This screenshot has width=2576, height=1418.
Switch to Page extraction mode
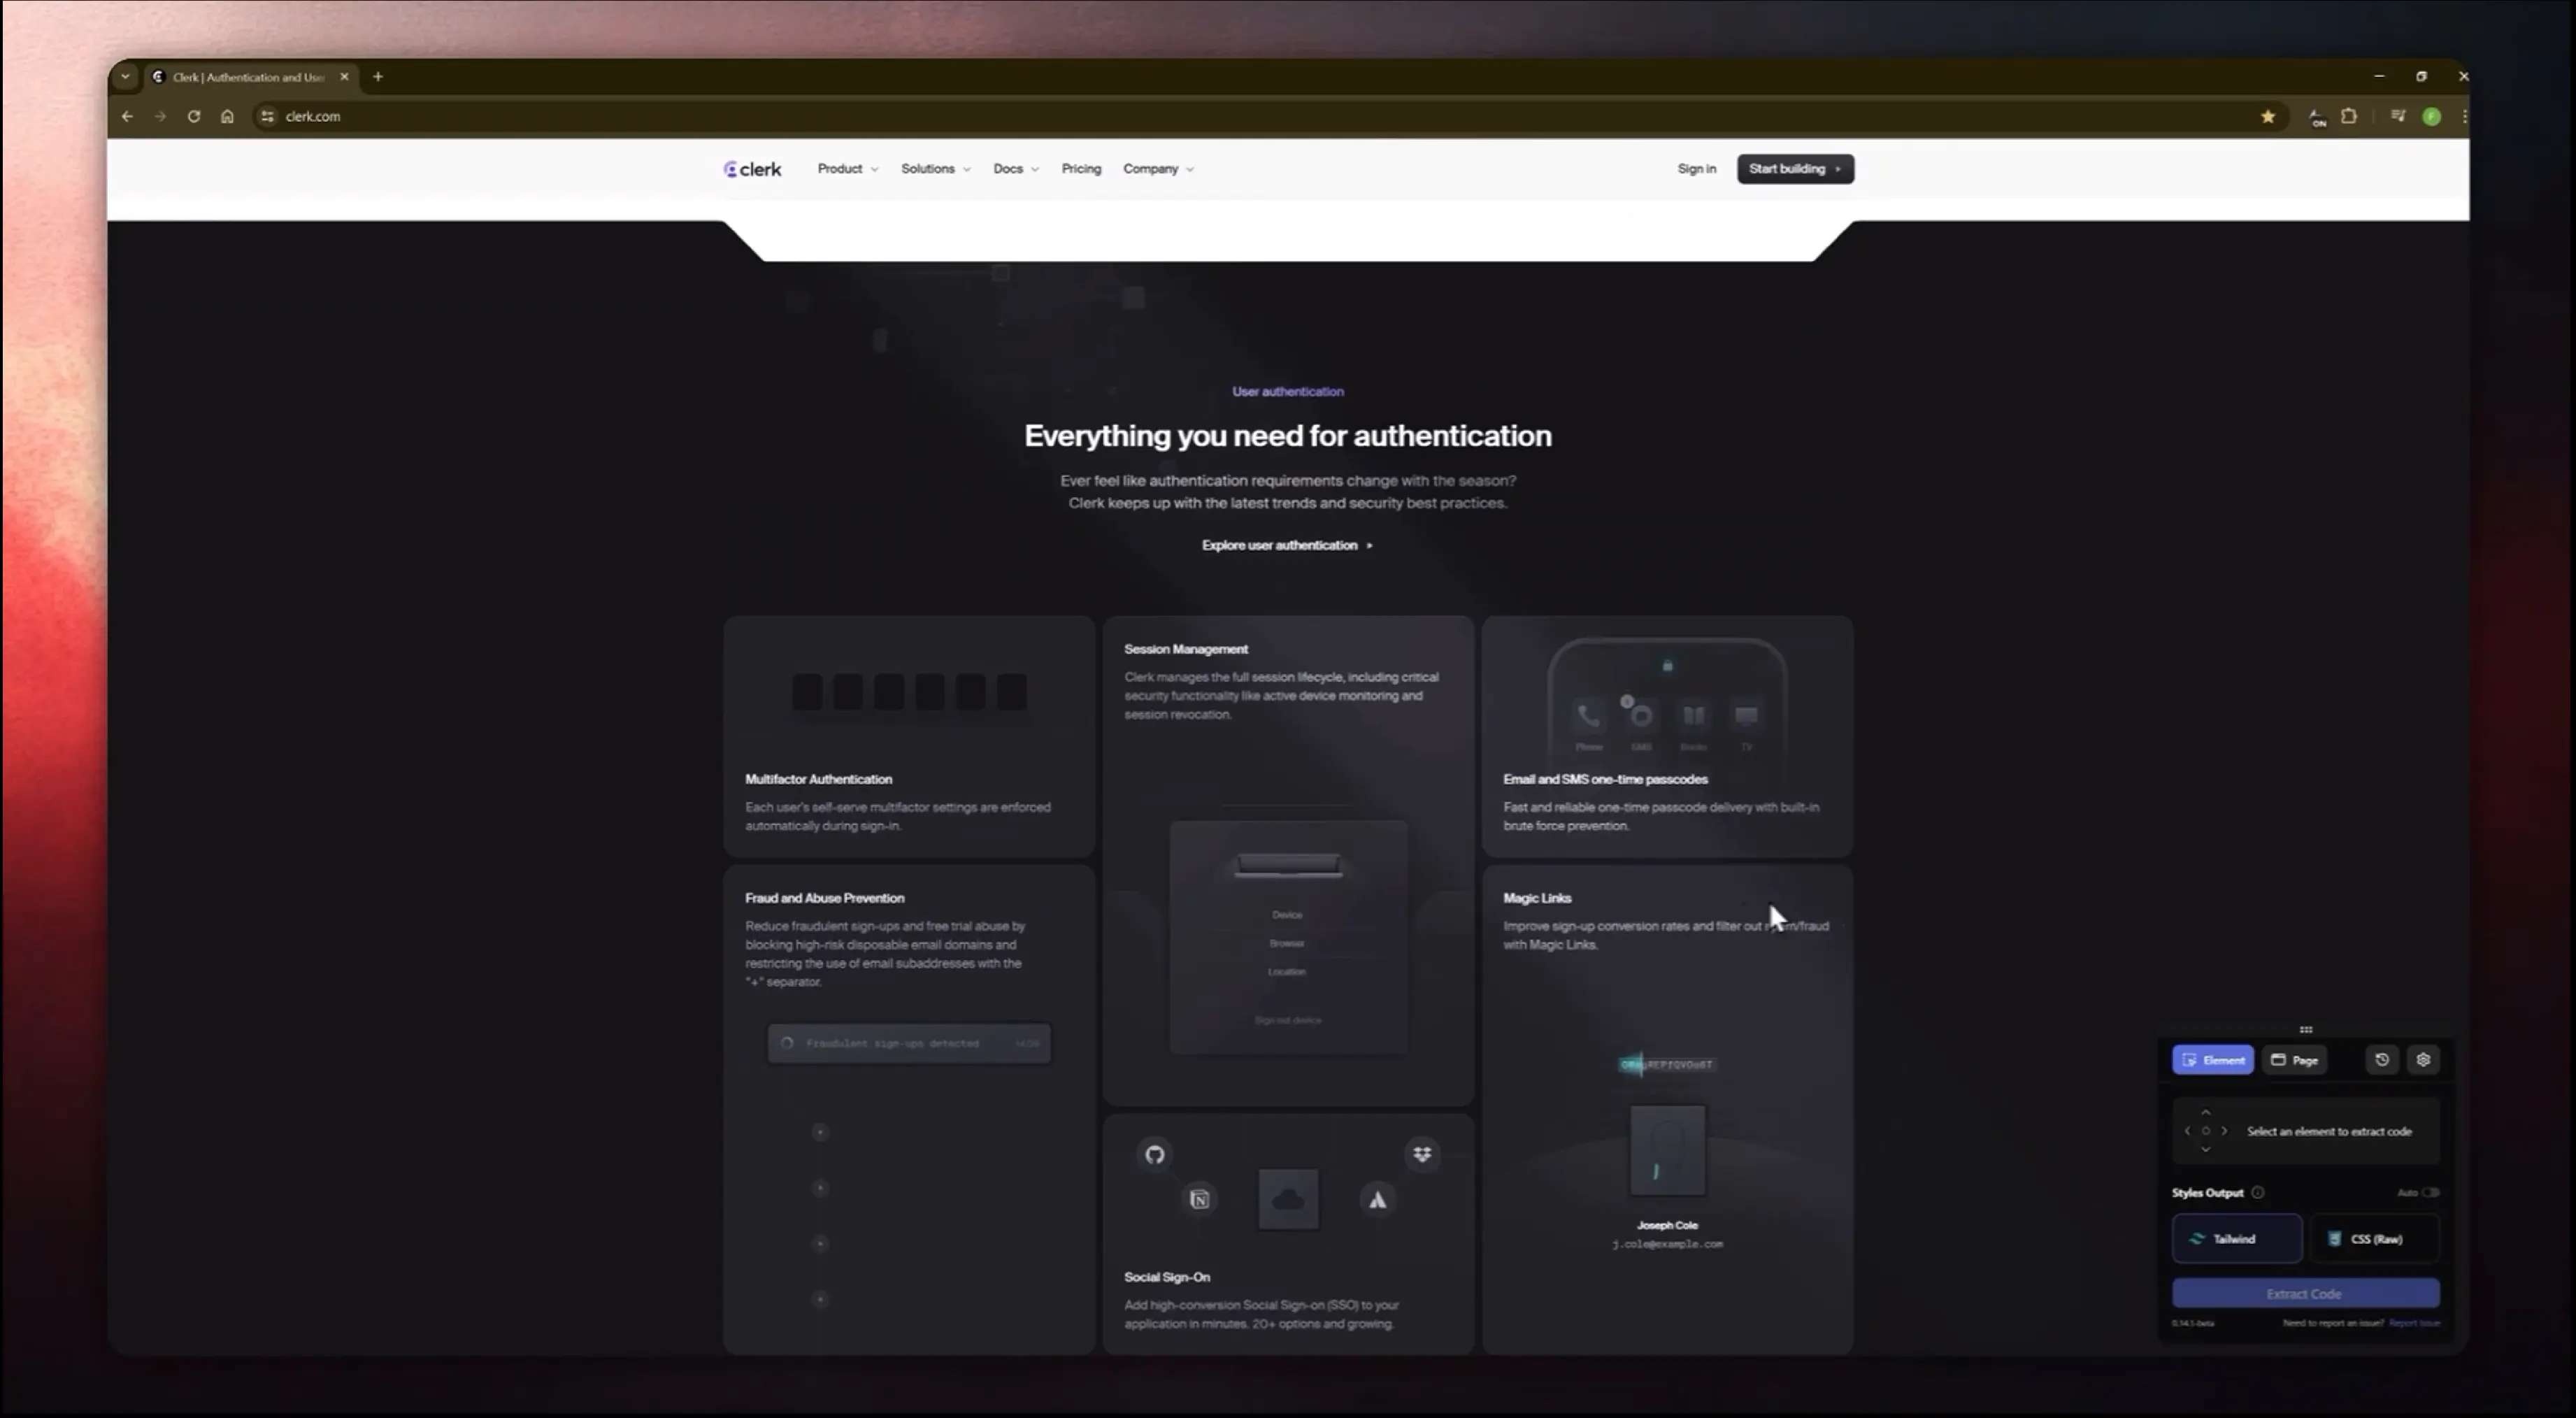tap(2294, 1060)
